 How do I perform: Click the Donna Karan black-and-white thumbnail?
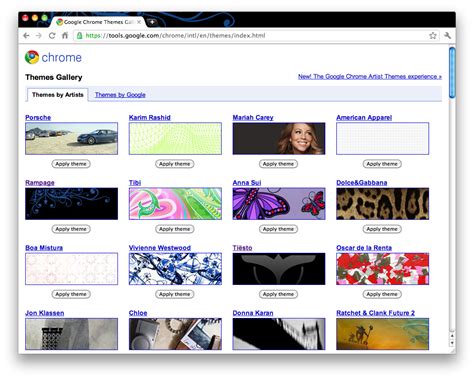click(279, 334)
